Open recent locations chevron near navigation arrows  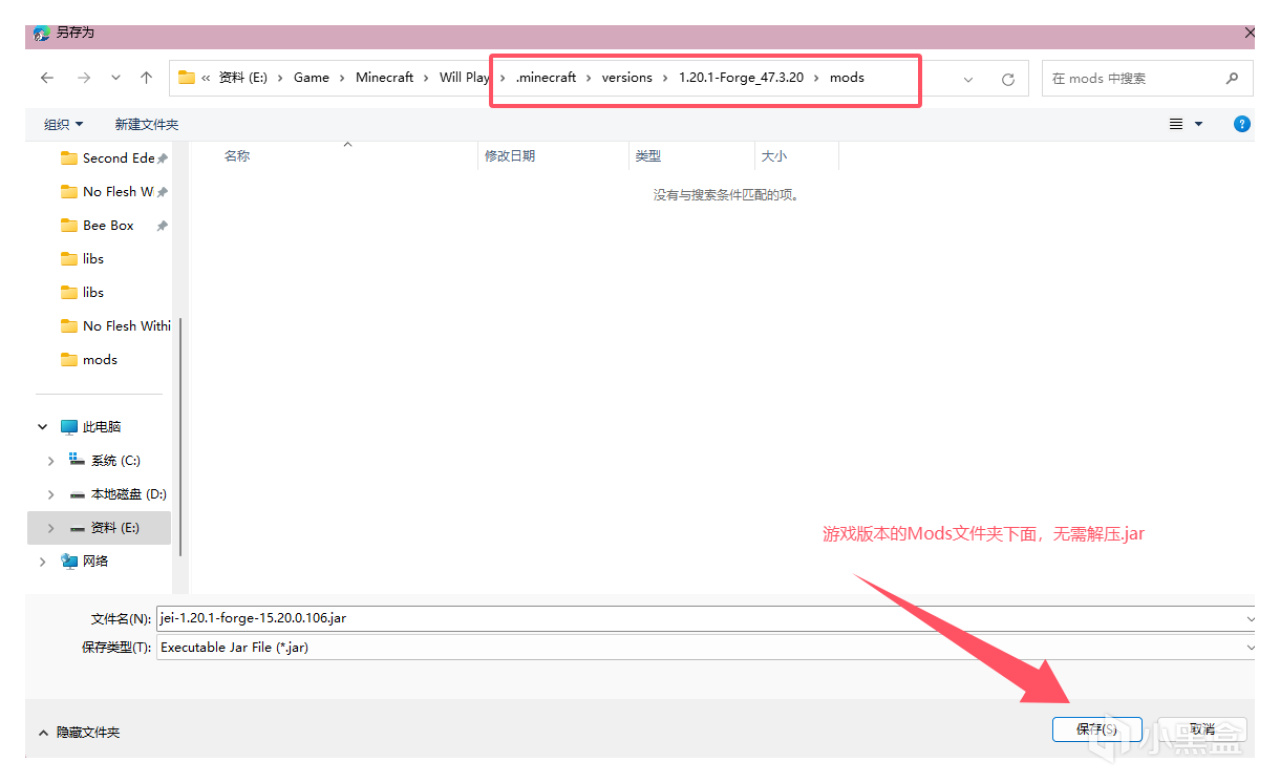(116, 78)
